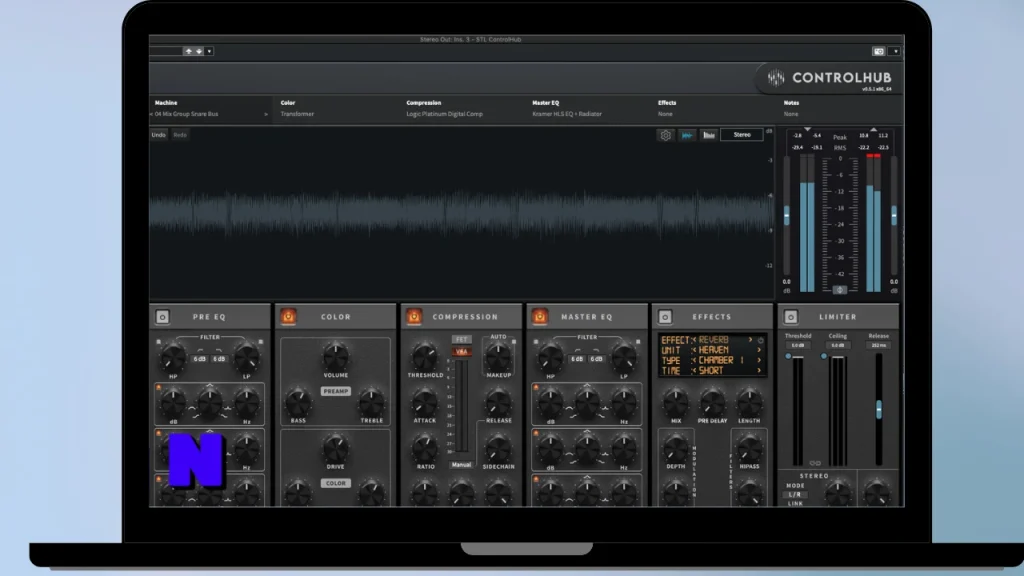Screen dimensions: 1024x576
Task: Go to previous Machine preset arrow
Action: (152, 114)
